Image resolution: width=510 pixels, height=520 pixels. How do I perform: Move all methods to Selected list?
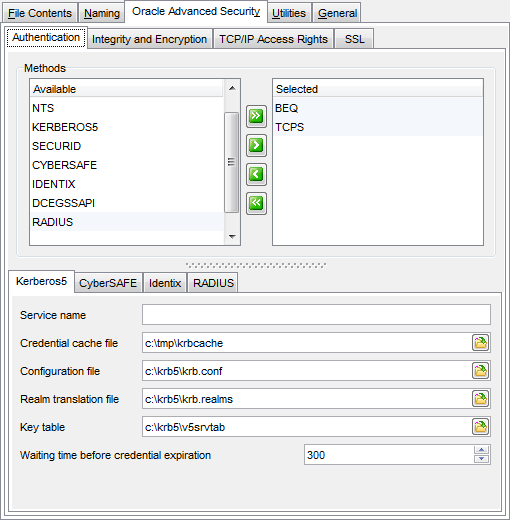coord(256,116)
